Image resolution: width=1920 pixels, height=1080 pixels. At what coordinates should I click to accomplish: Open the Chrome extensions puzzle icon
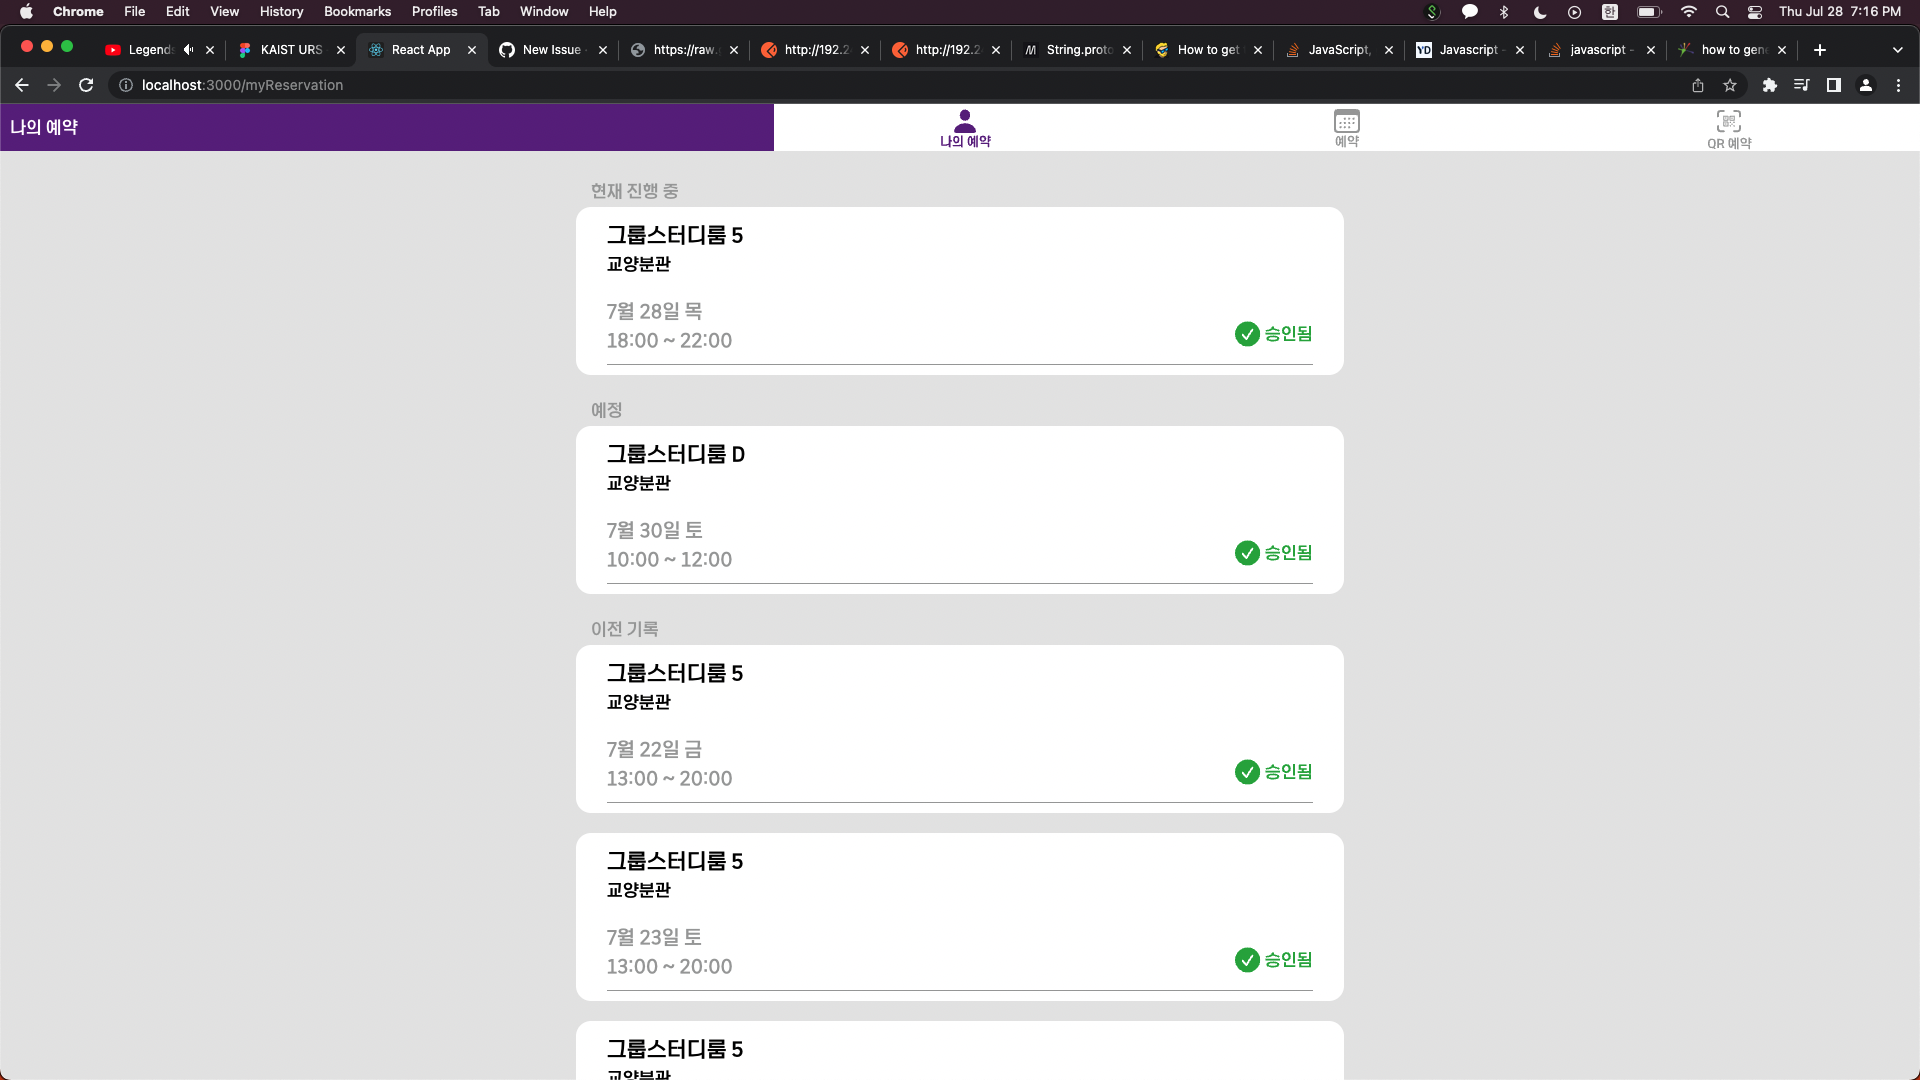coord(1770,85)
